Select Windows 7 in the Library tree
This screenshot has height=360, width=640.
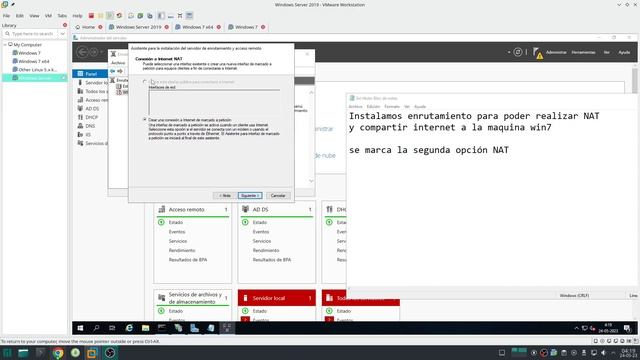click(x=29, y=53)
